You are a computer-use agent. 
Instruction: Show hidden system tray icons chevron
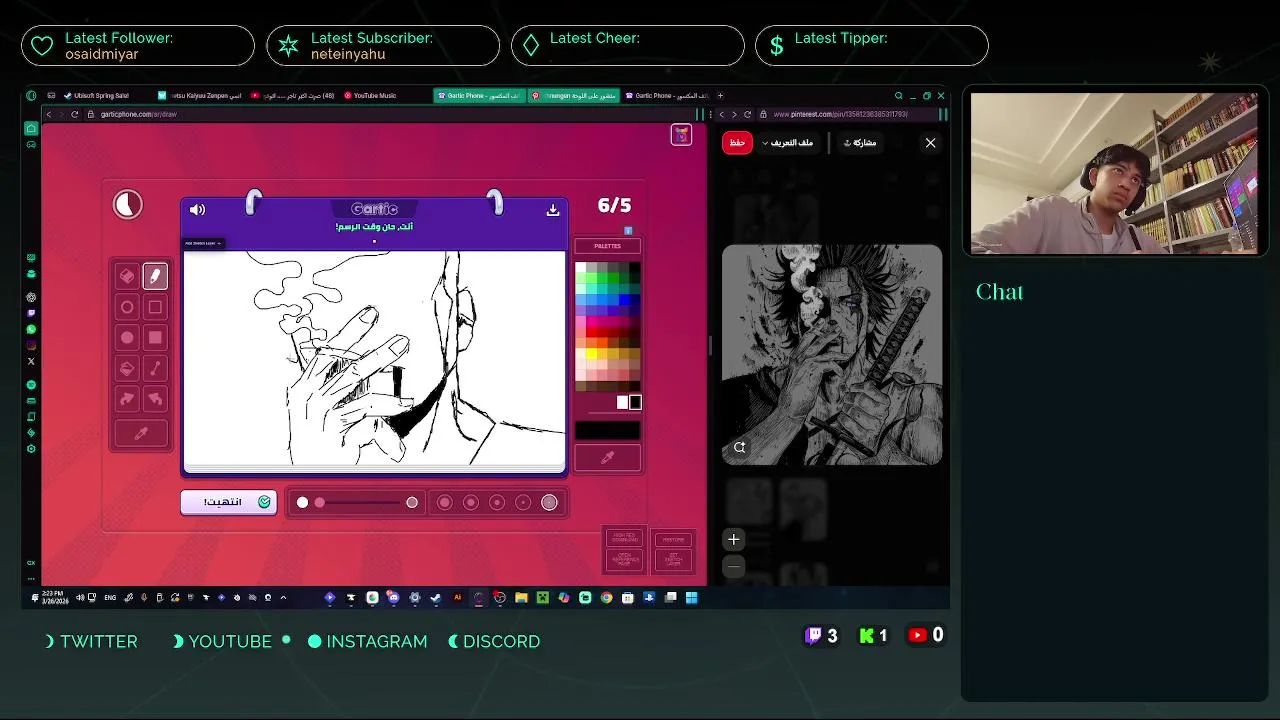point(283,598)
